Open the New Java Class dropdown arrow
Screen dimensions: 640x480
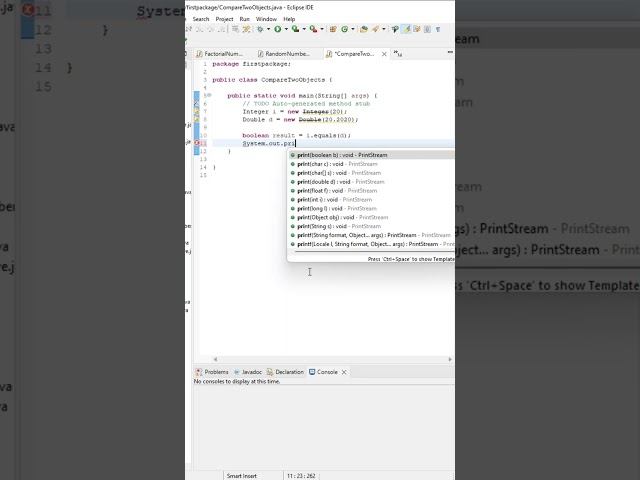click(353, 29)
